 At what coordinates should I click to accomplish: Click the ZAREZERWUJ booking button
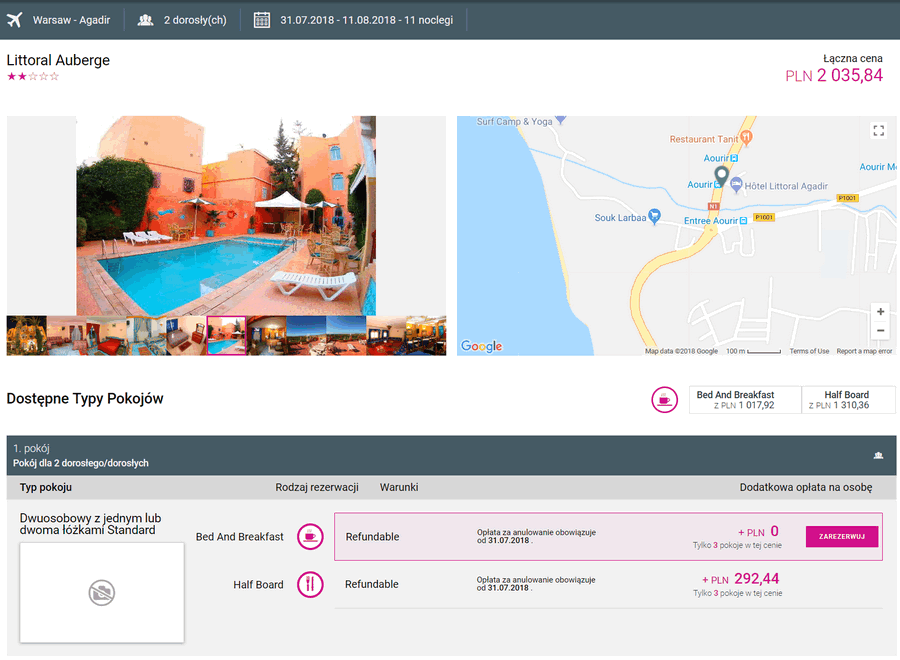click(841, 537)
